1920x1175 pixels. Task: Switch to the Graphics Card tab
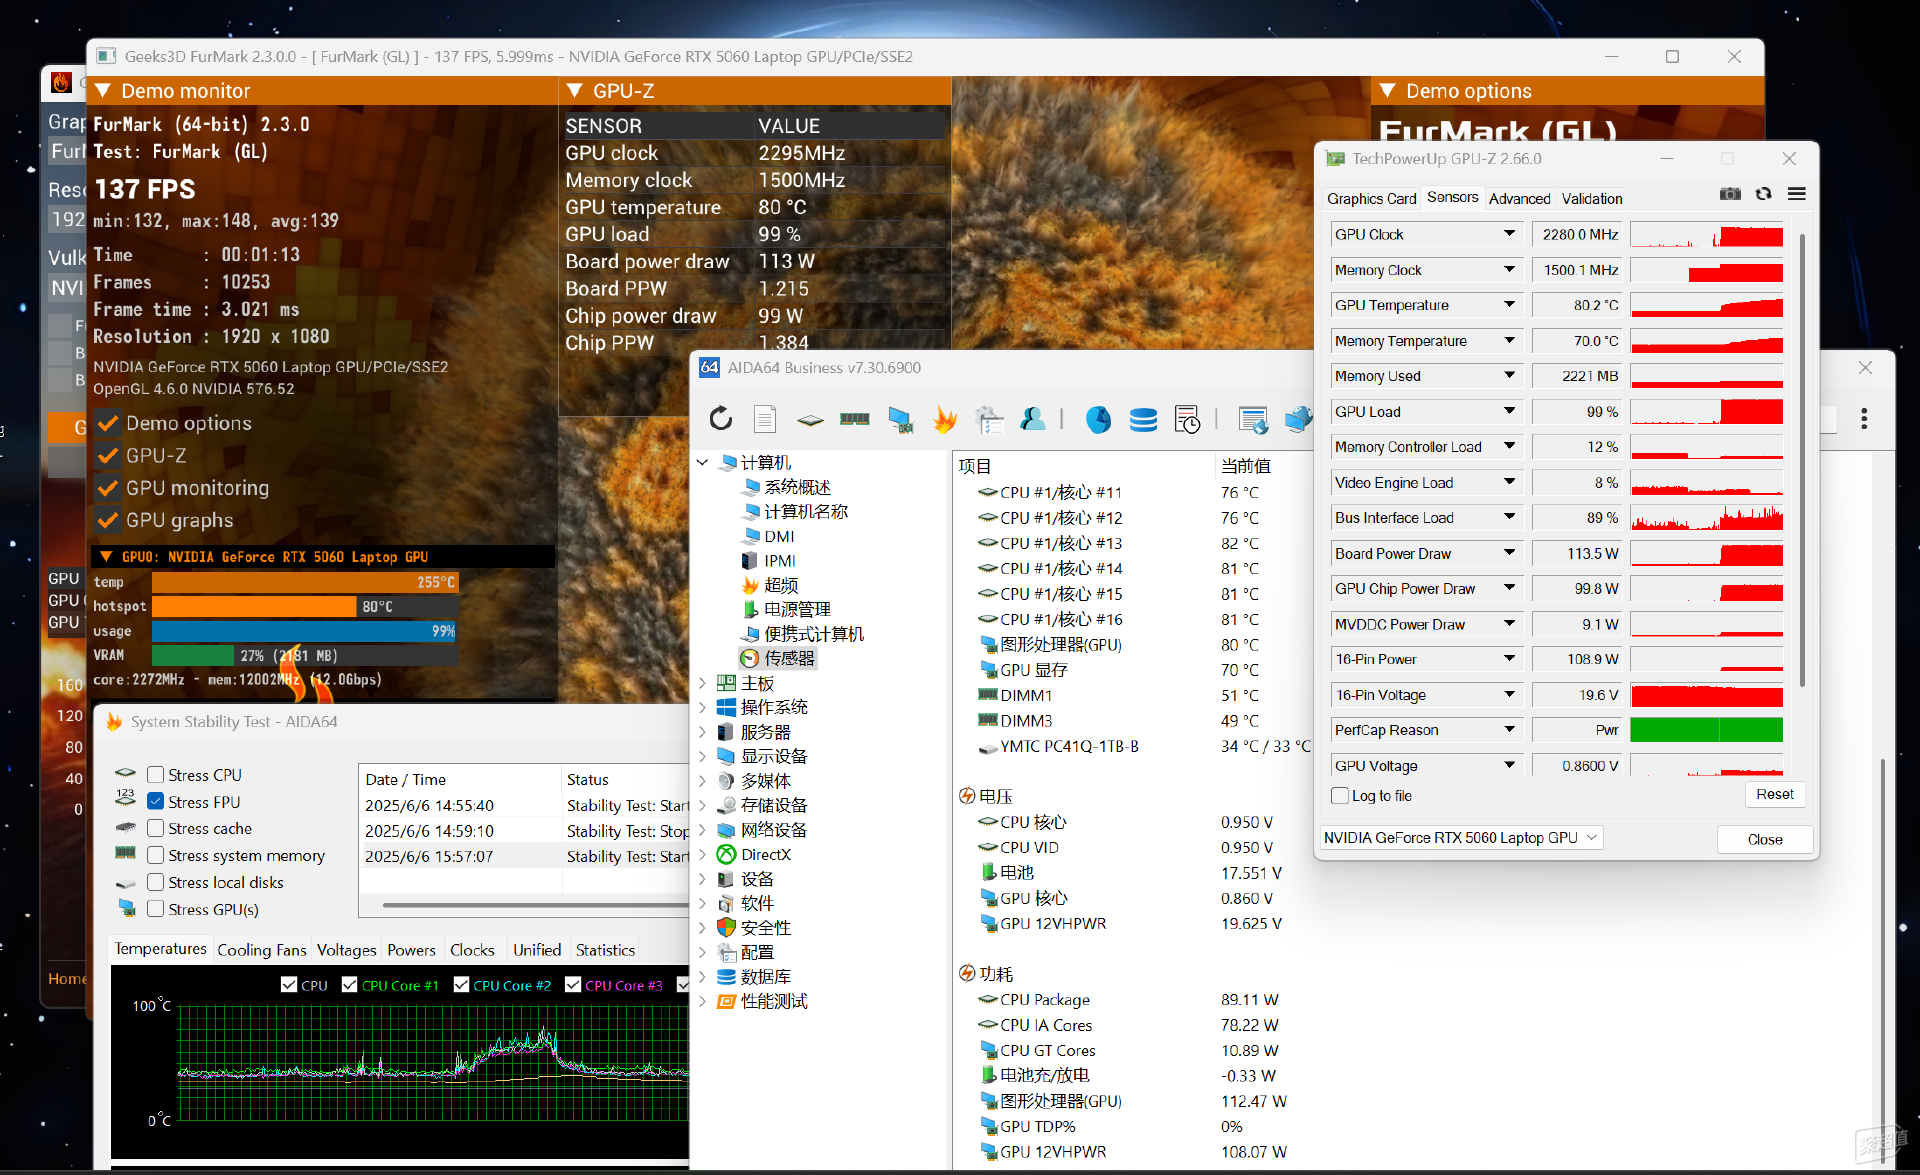point(1371,199)
